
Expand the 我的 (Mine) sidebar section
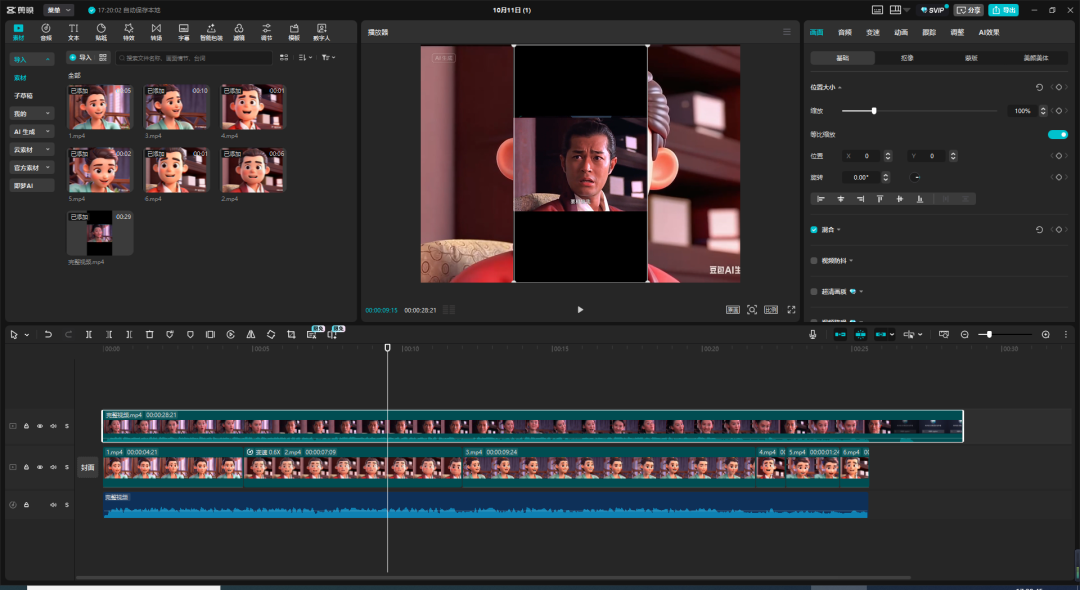point(32,114)
